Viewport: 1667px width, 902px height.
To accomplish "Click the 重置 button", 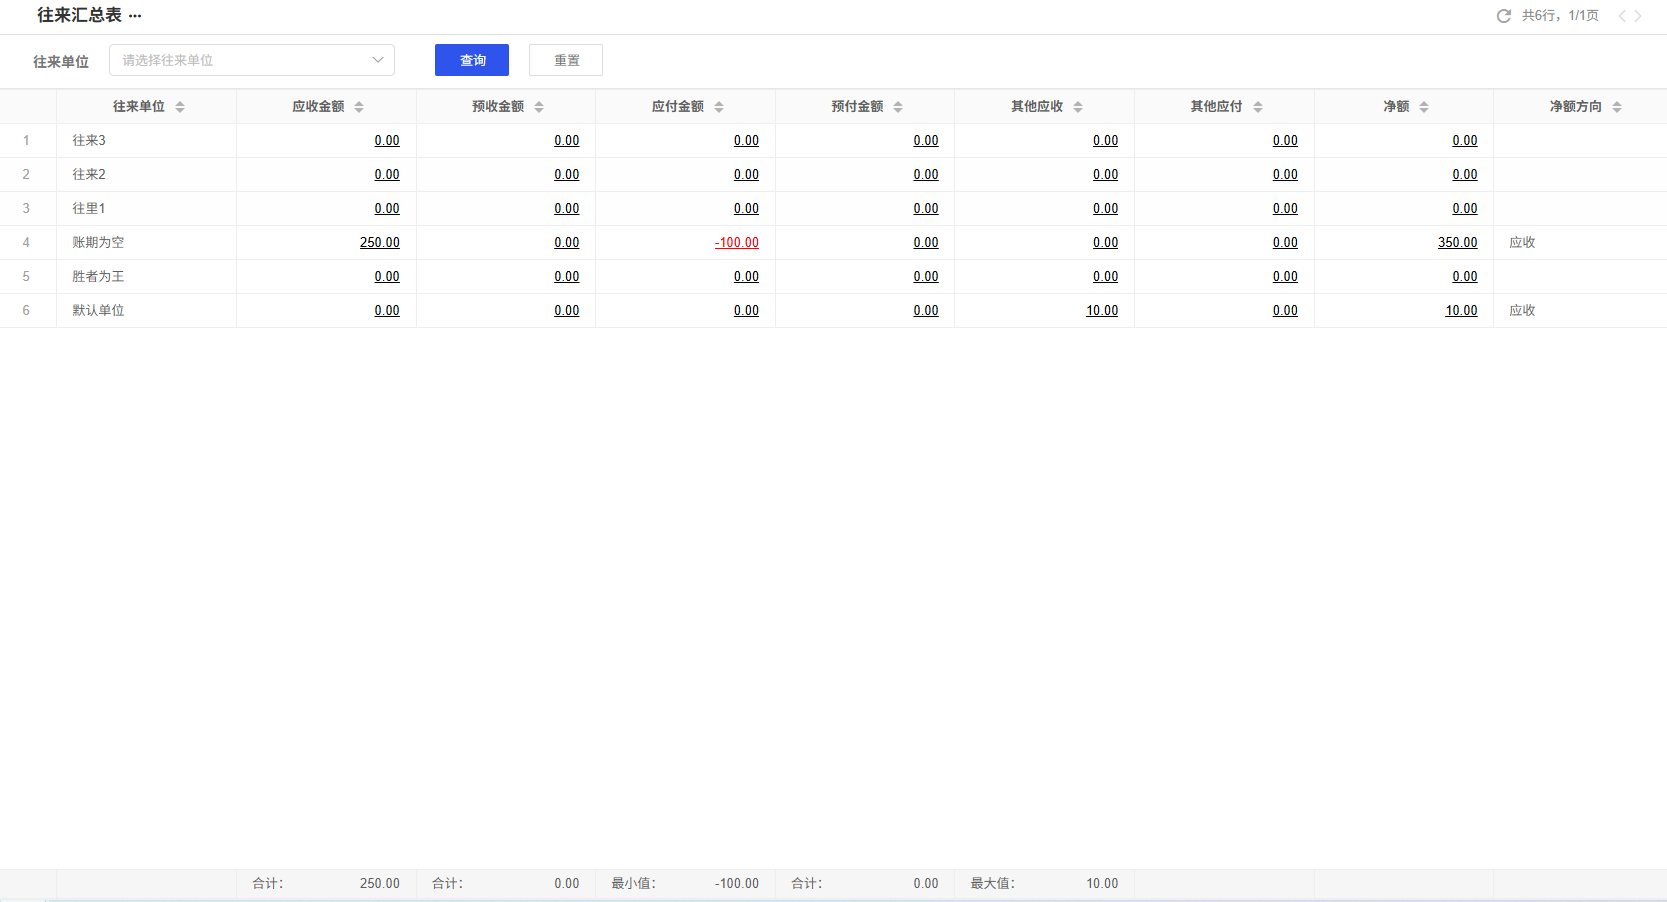I will 566,60.
